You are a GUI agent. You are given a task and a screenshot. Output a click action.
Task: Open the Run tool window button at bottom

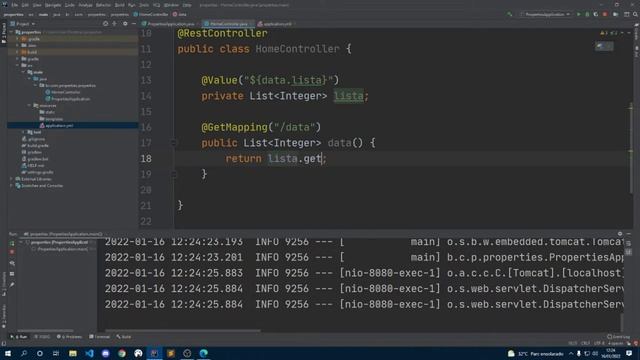pyautogui.click(x=19, y=337)
